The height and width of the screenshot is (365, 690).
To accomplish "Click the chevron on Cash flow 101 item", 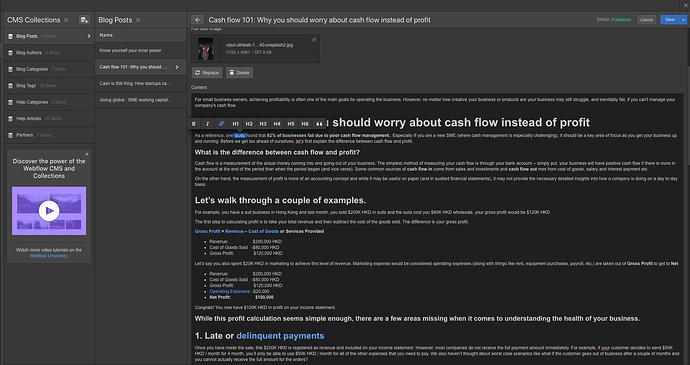I will 177,67.
